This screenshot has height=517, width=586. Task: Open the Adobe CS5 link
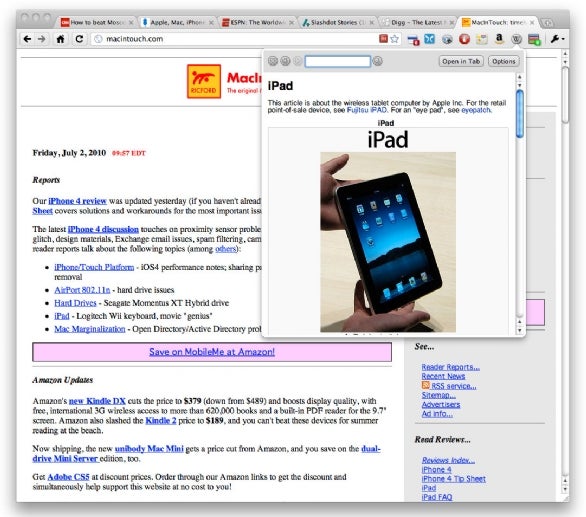pyautogui.click(x=68, y=477)
